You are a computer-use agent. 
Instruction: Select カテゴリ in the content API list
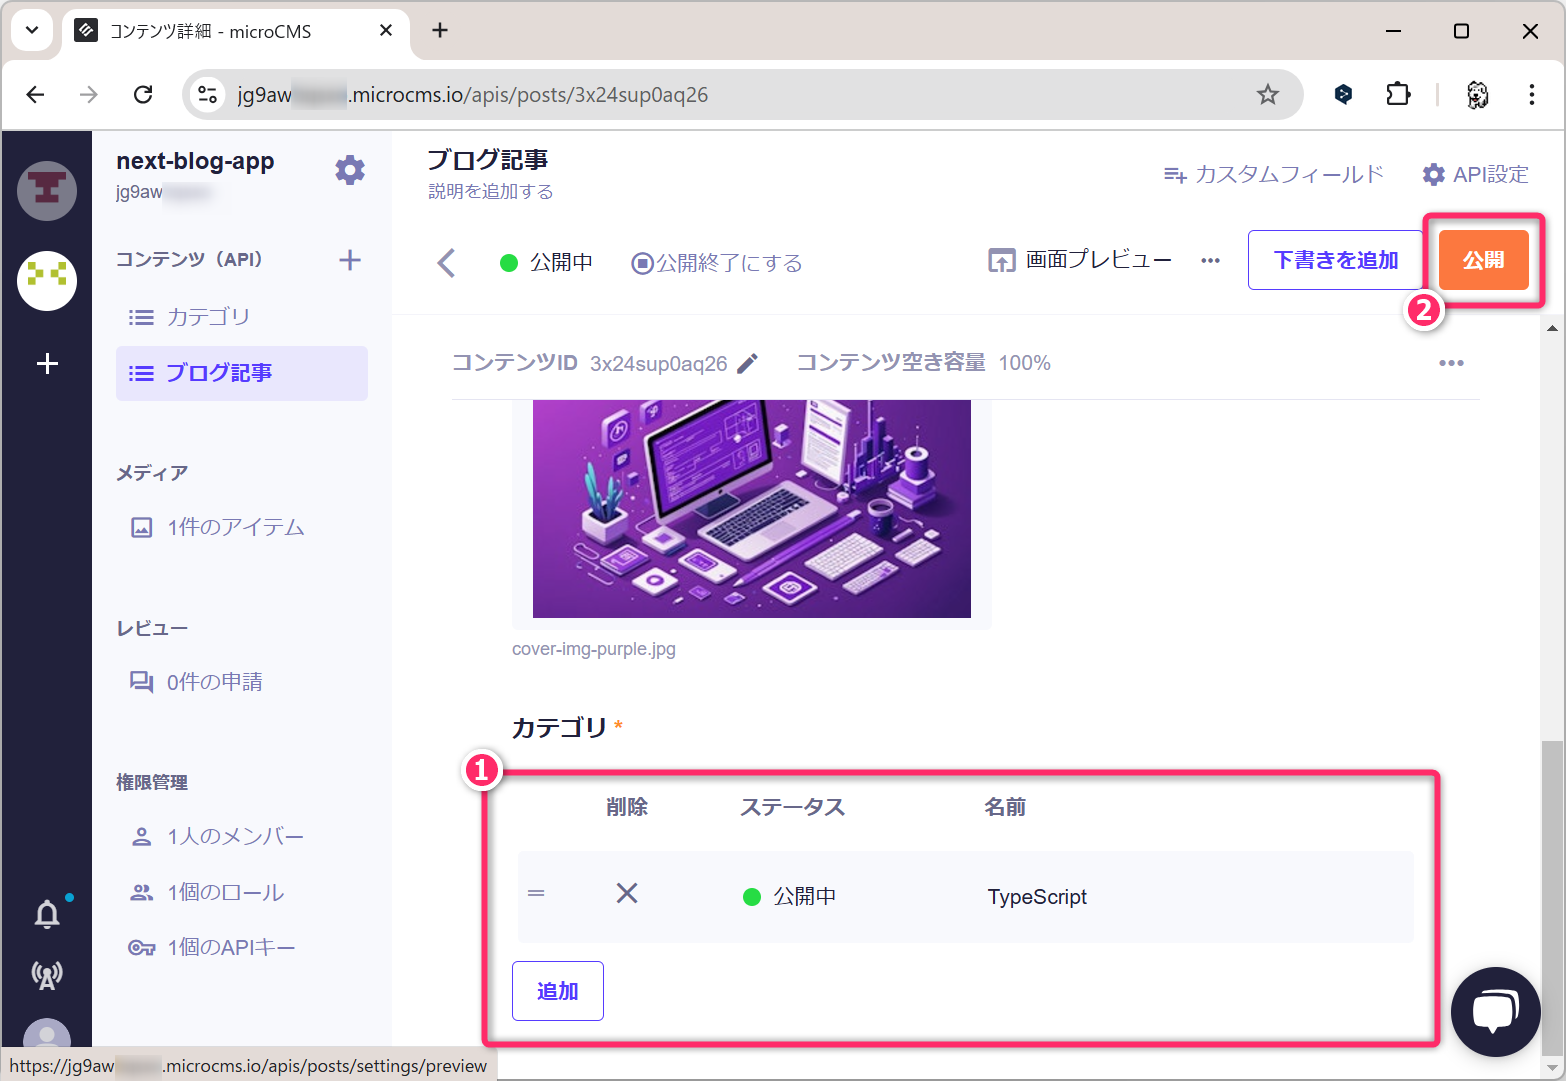click(208, 317)
